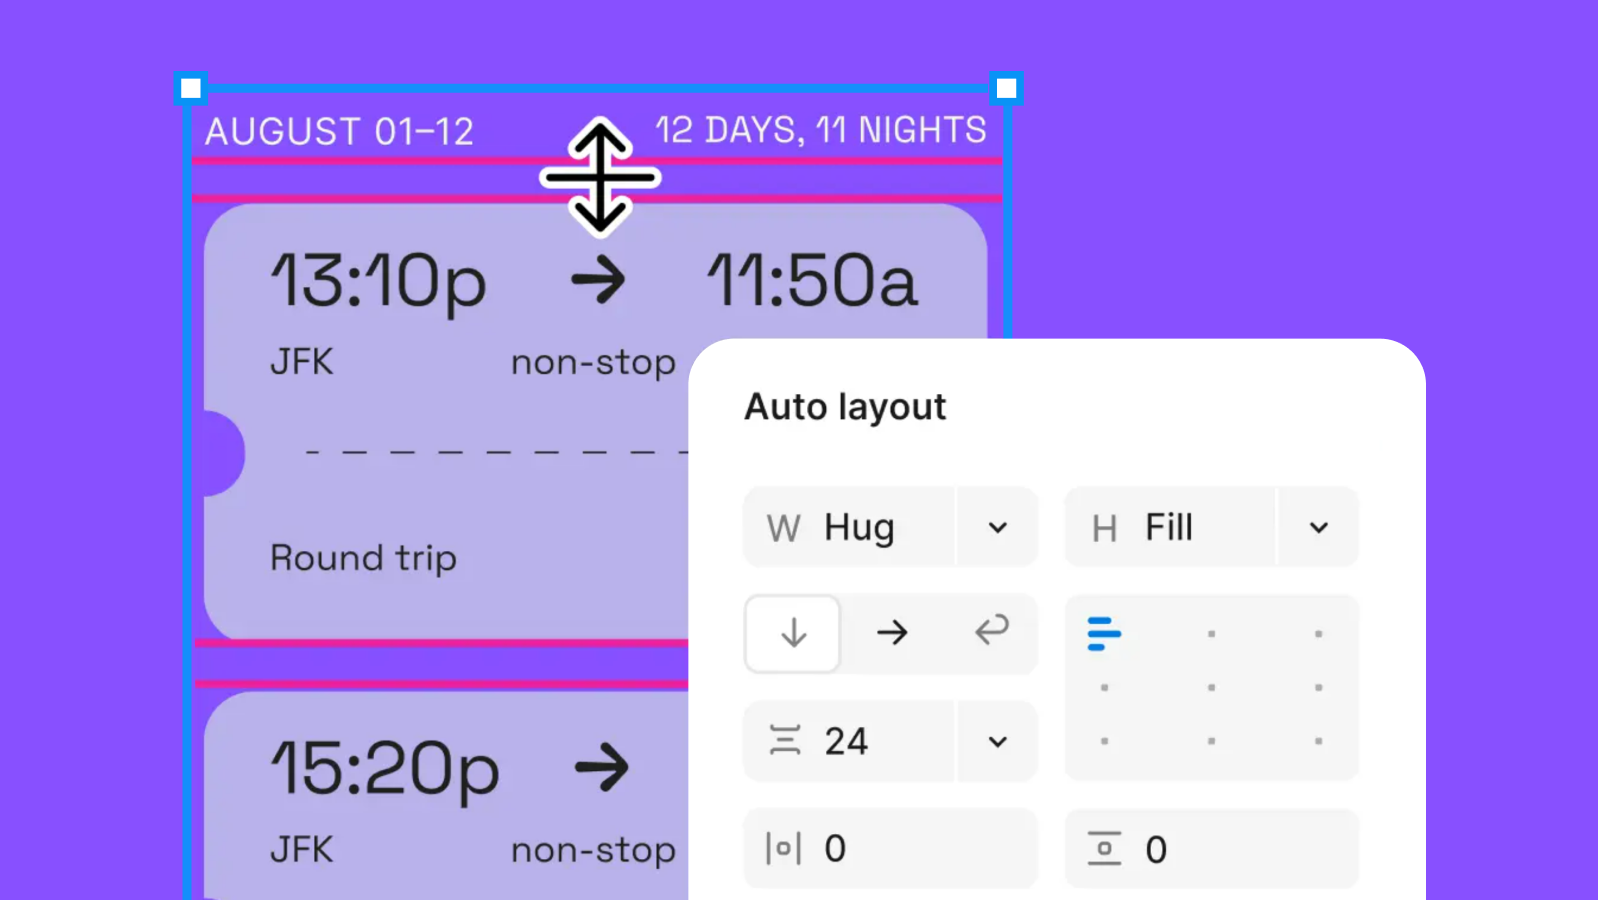Click the arrow between 13:10p and 11:50a

[x=598, y=280]
